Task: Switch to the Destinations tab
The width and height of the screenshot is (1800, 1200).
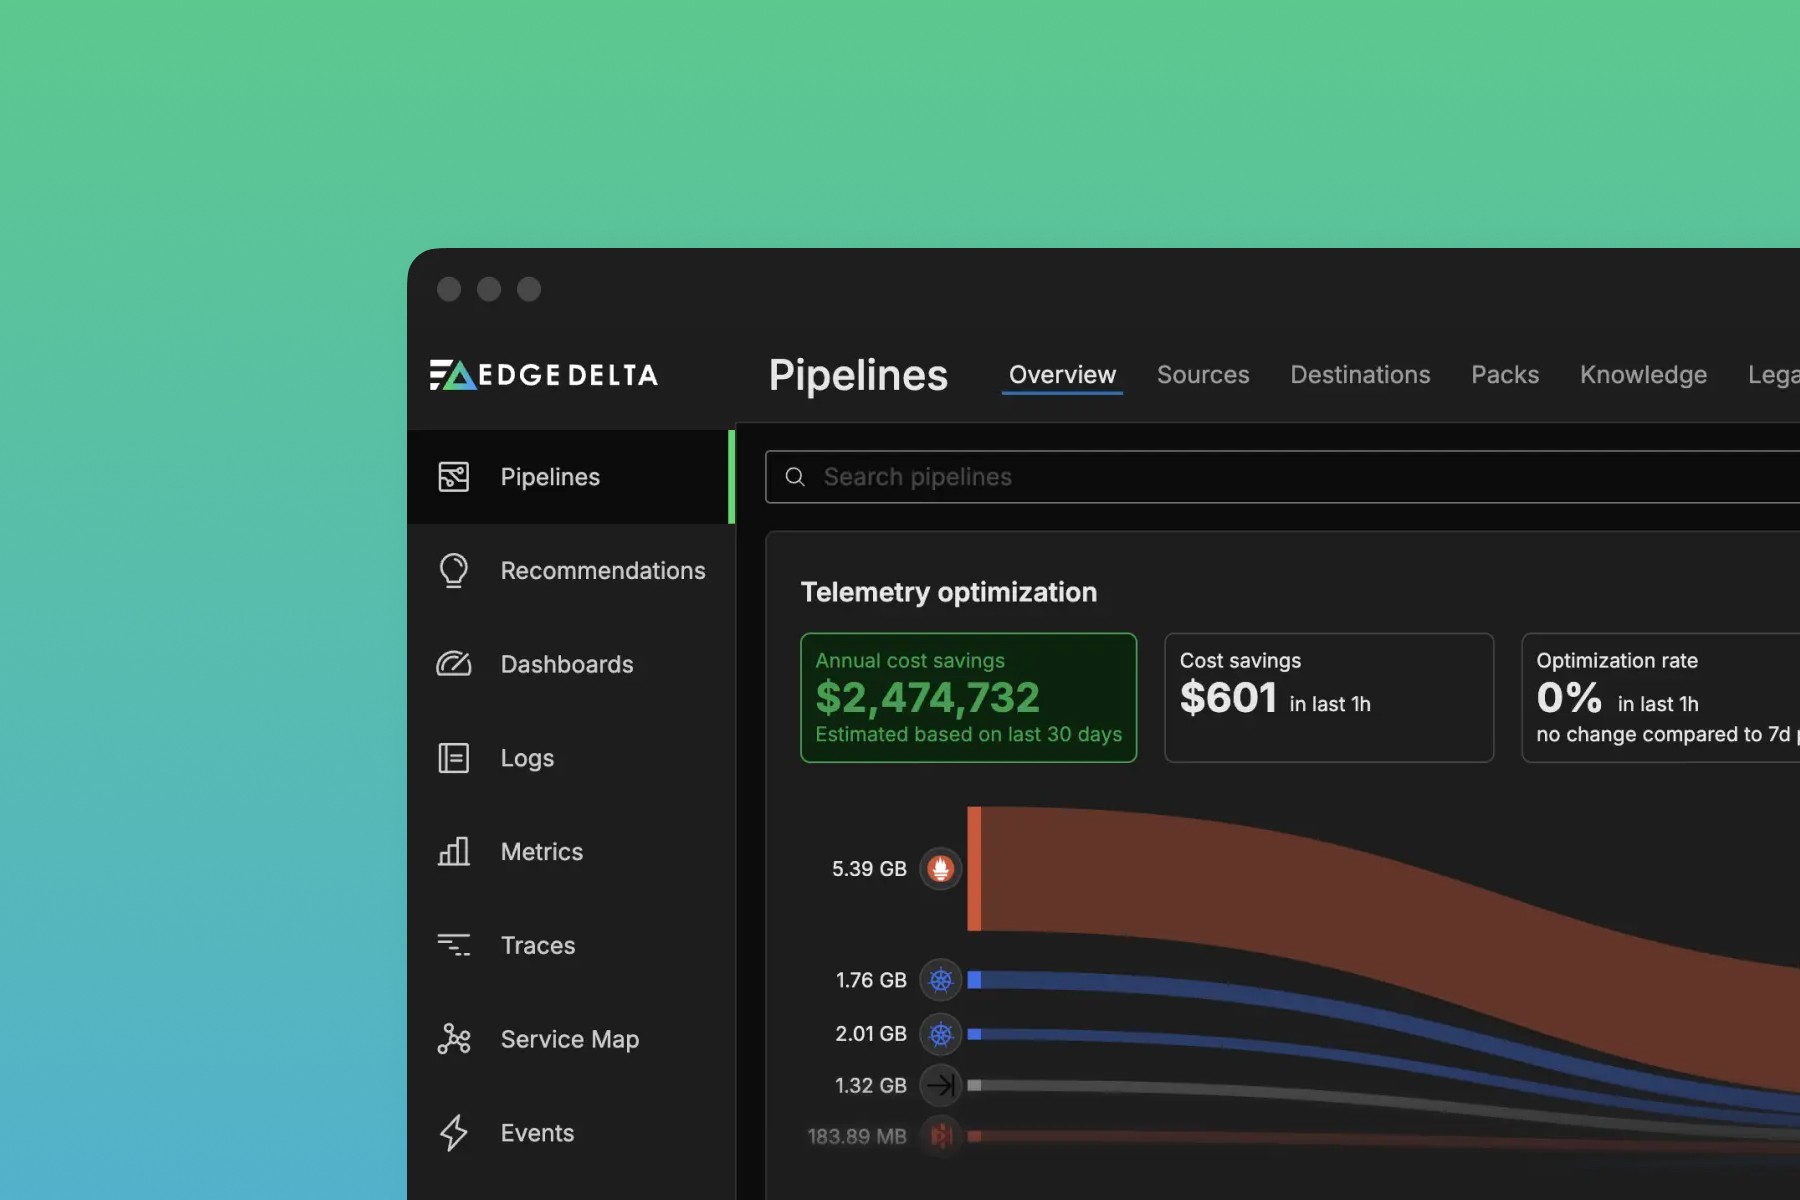Action: pyautogui.click(x=1360, y=375)
